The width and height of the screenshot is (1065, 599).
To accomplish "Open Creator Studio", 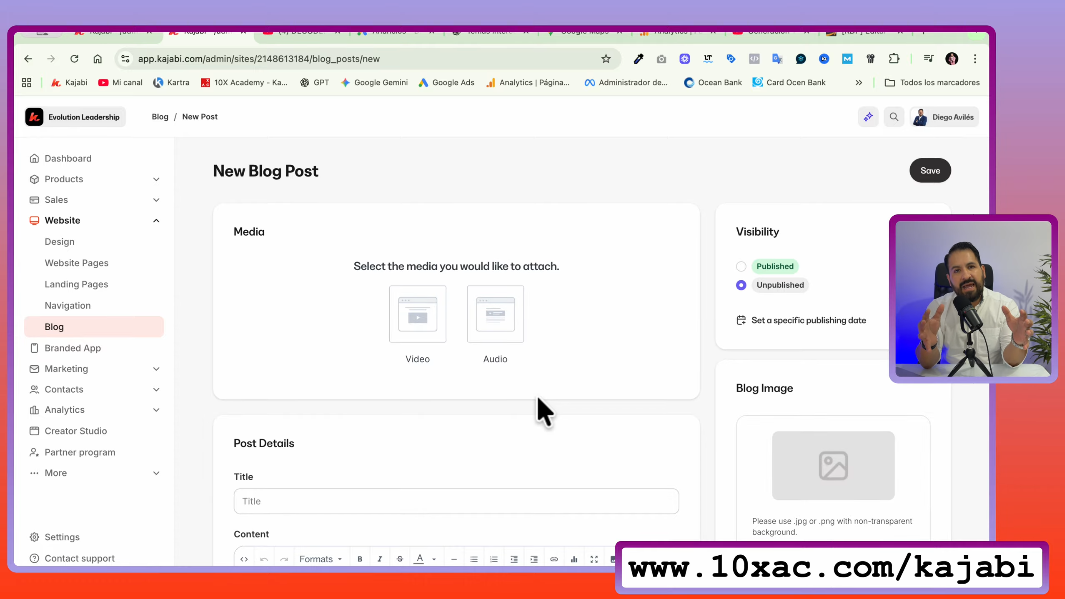I will [x=75, y=431].
